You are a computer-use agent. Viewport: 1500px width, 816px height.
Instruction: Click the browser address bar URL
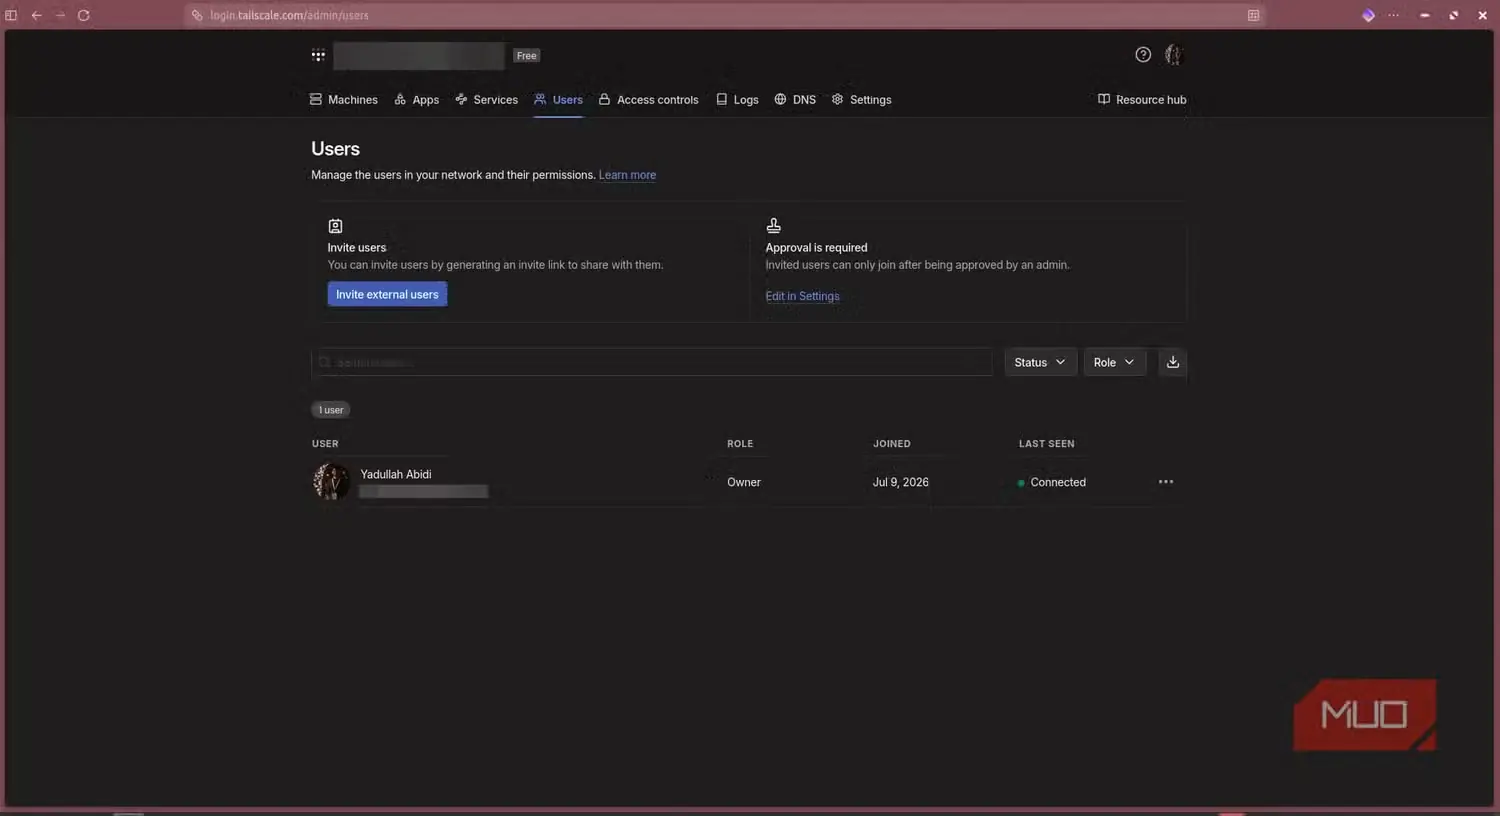coord(289,15)
